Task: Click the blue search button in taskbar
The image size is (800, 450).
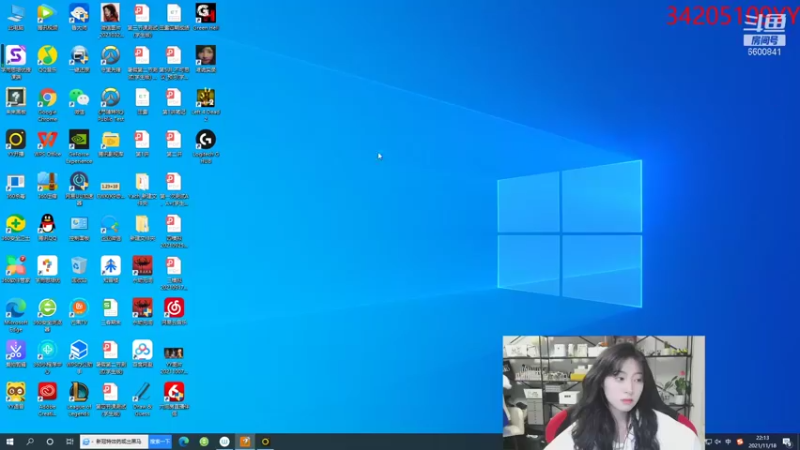Action: 160,441
